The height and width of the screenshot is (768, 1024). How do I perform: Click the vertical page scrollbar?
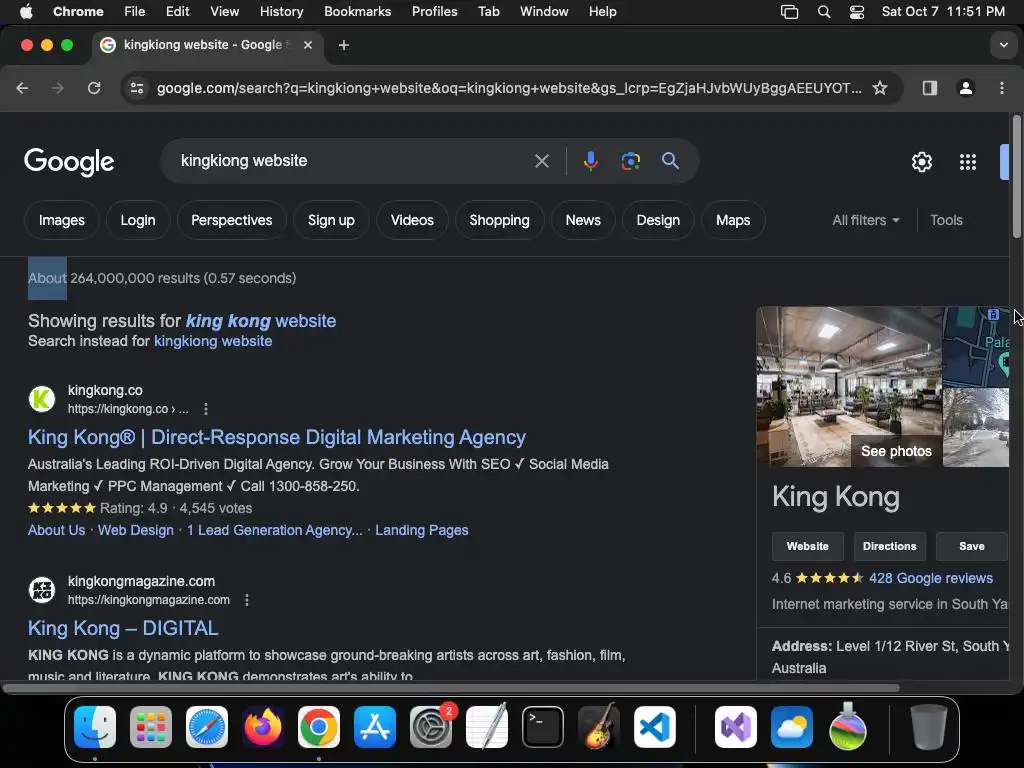coord(1017,176)
